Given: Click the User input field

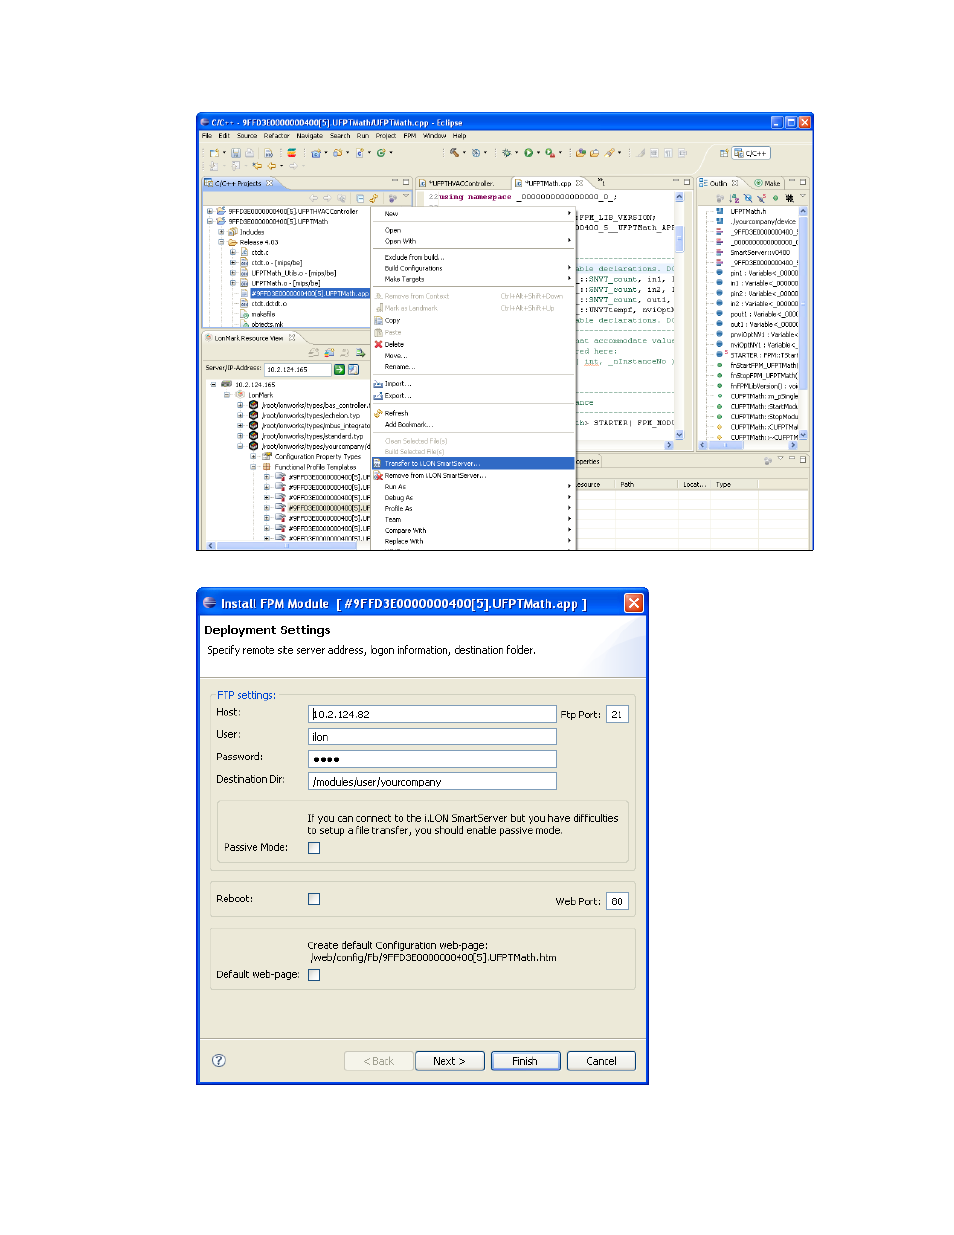Looking at the screenshot, I should (432, 737).
